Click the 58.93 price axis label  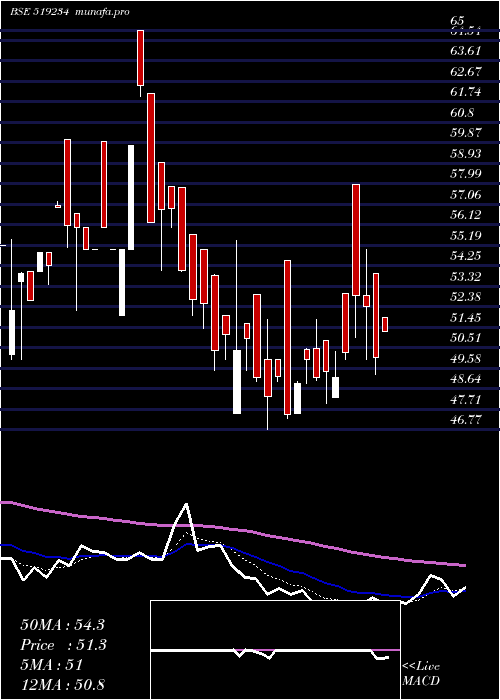[466, 153]
